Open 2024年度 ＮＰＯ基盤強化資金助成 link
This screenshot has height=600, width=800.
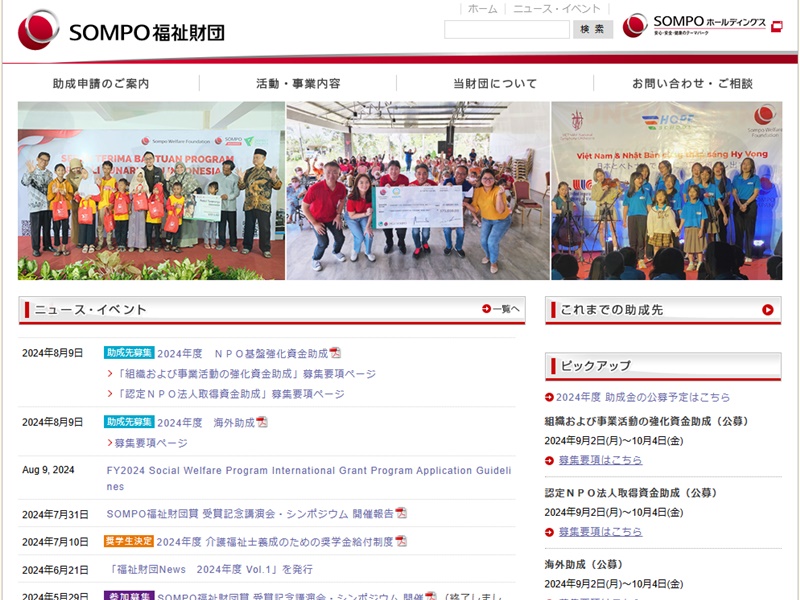242,353
